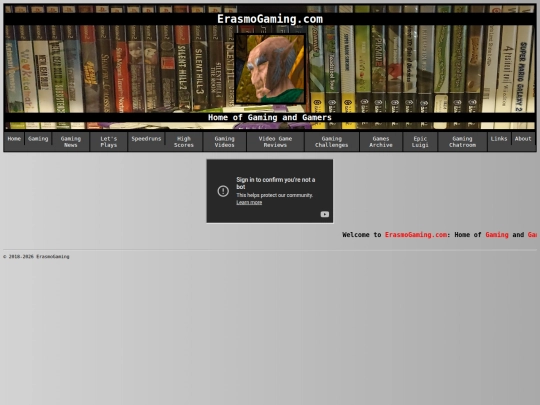Screen dimensions: 540x405
Task: Open the Links nav item
Action: pos(499,138)
